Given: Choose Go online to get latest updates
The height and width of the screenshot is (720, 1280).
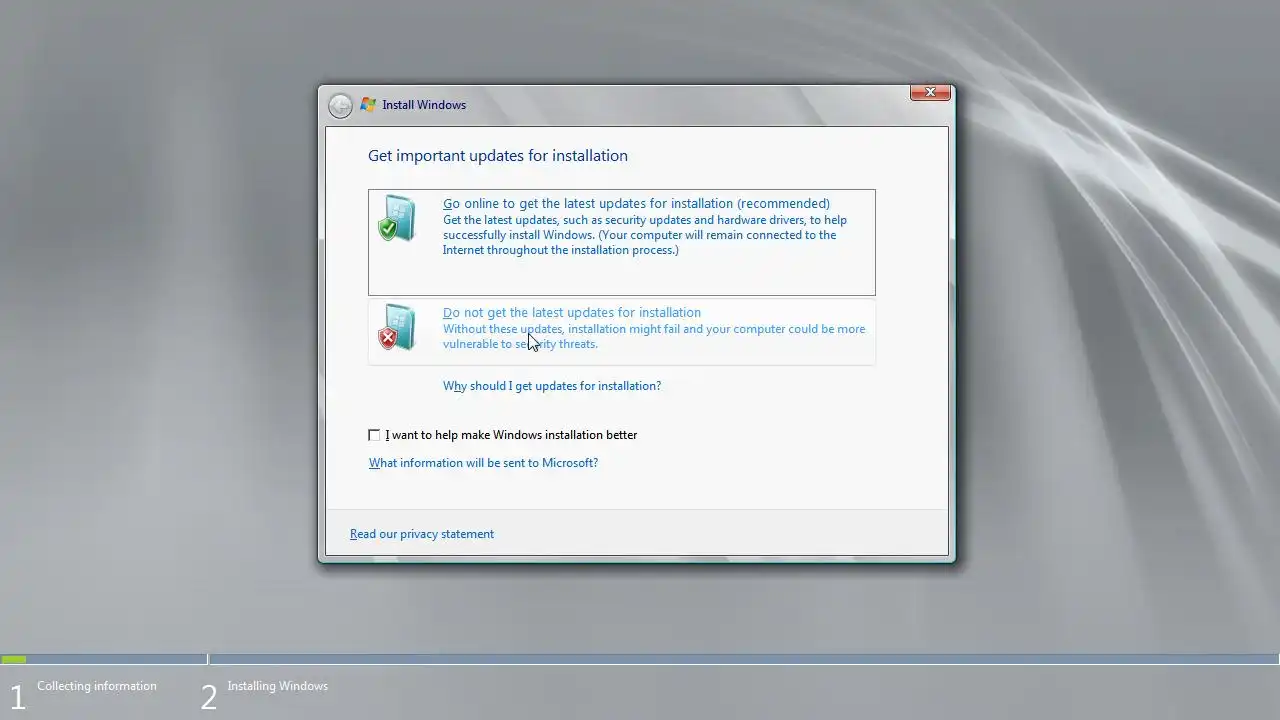Looking at the screenshot, I should pyautogui.click(x=621, y=242).
